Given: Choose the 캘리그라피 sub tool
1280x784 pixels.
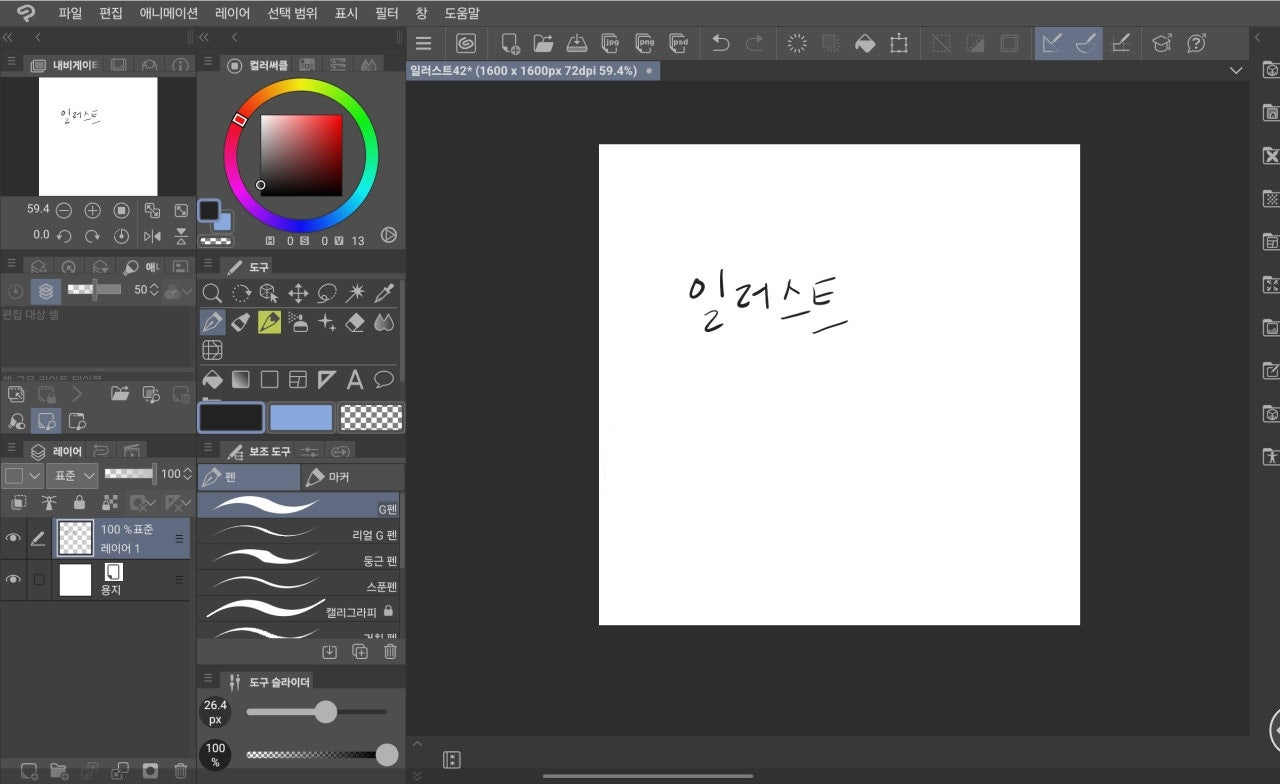Looking at the screenshot, I should [298, 610].
